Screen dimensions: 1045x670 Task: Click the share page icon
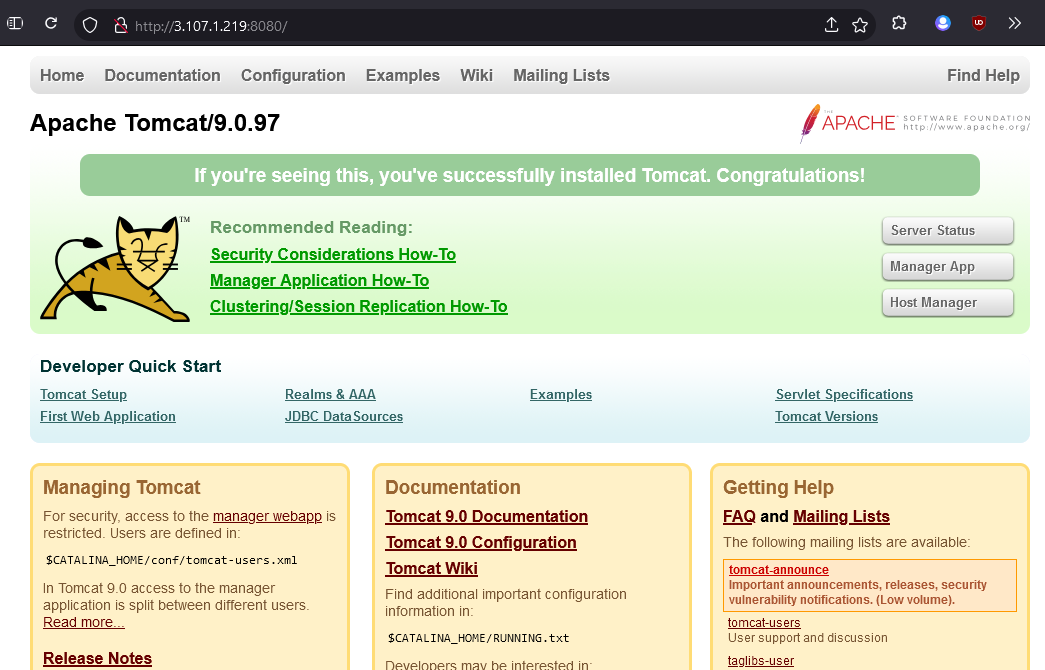click(831, 25)
